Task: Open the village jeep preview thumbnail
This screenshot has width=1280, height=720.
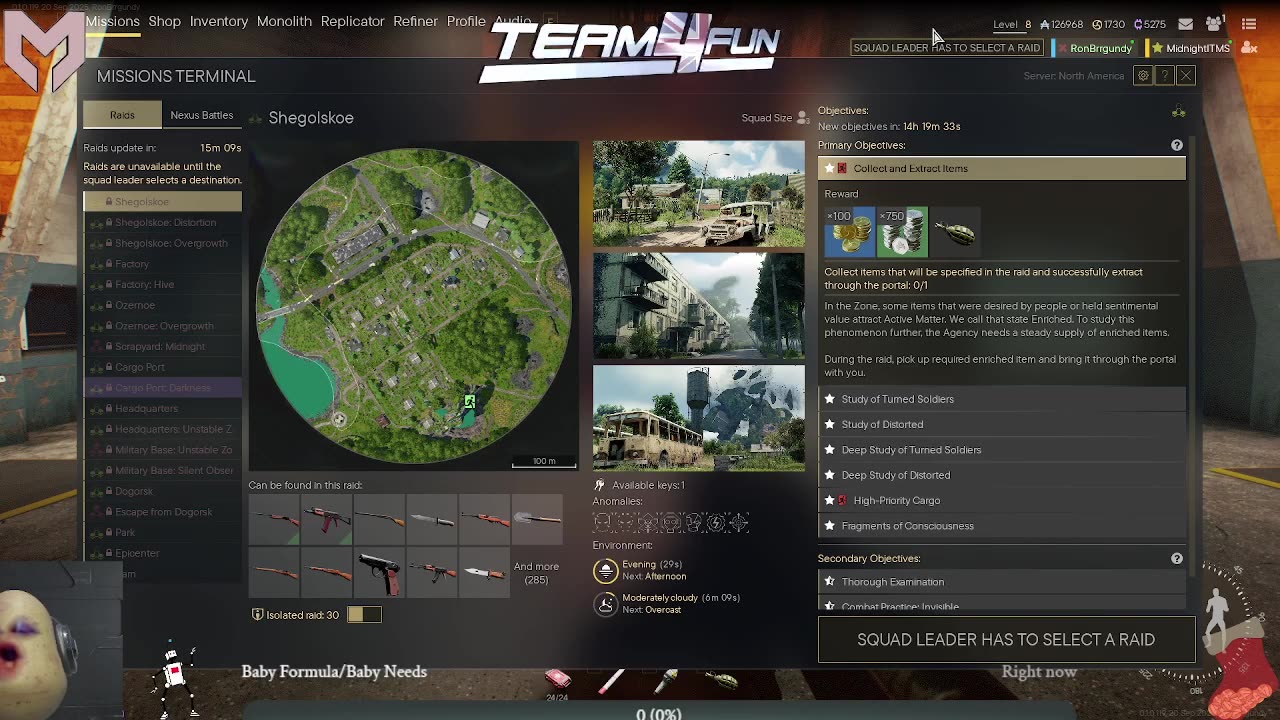Action: (699, 194)
